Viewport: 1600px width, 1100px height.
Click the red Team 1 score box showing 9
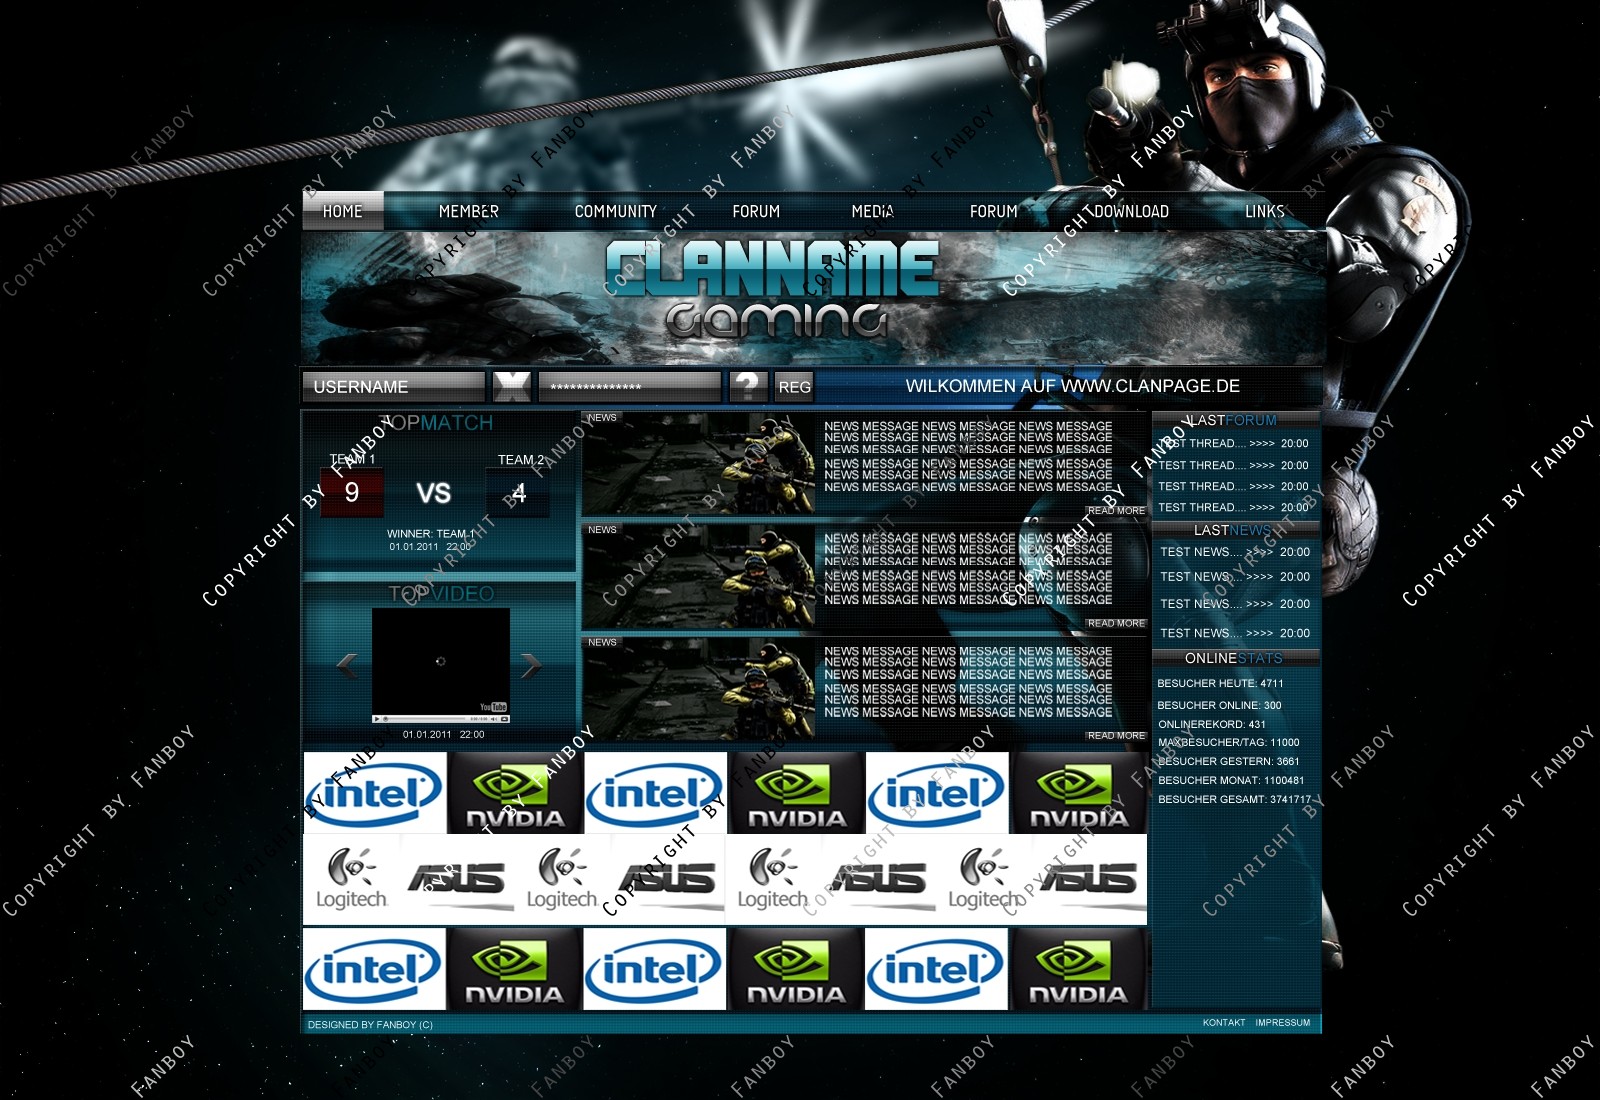tap(352, 492)
